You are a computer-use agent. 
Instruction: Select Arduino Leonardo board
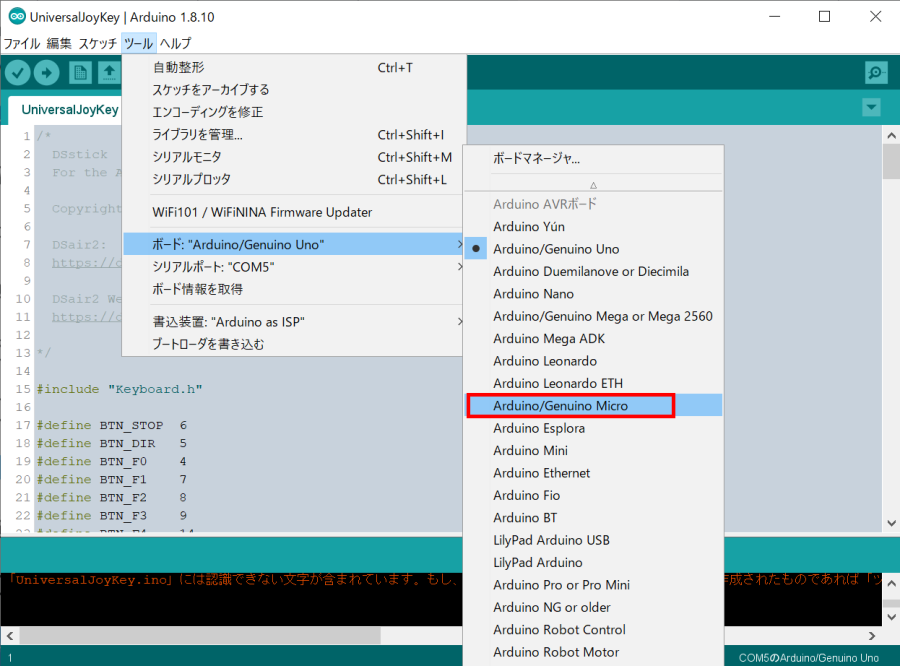click(593, 361)
